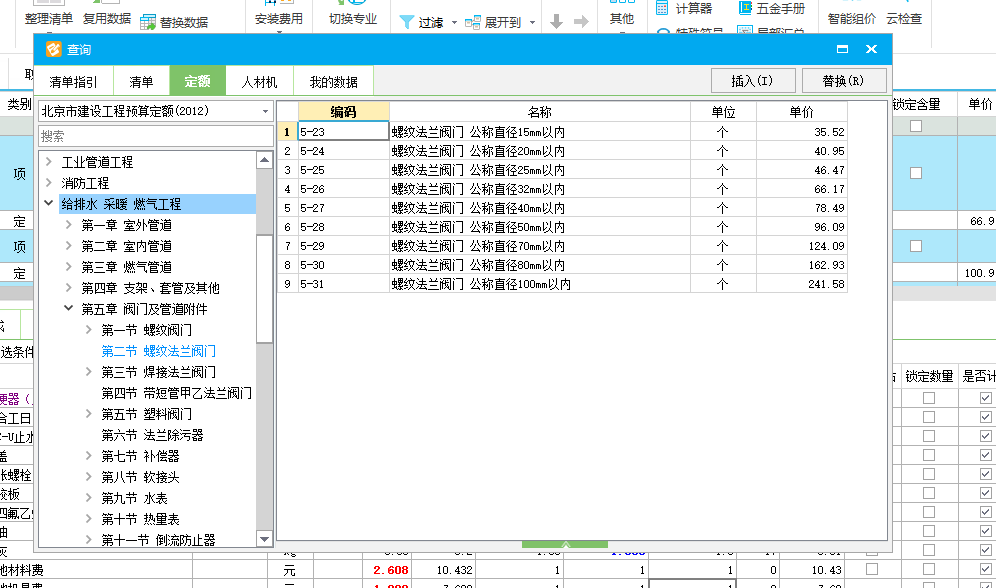The width and height of the screenshot is (996, 588).
Task: Click price cell 162.93
Action: click(x=802, y=265)
